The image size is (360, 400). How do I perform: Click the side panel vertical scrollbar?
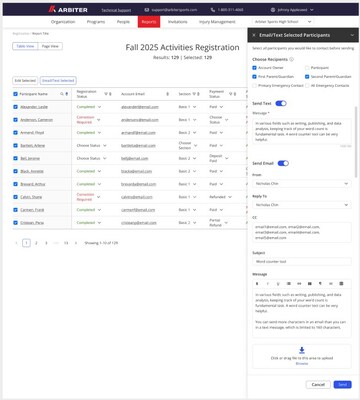click(355, 142)
